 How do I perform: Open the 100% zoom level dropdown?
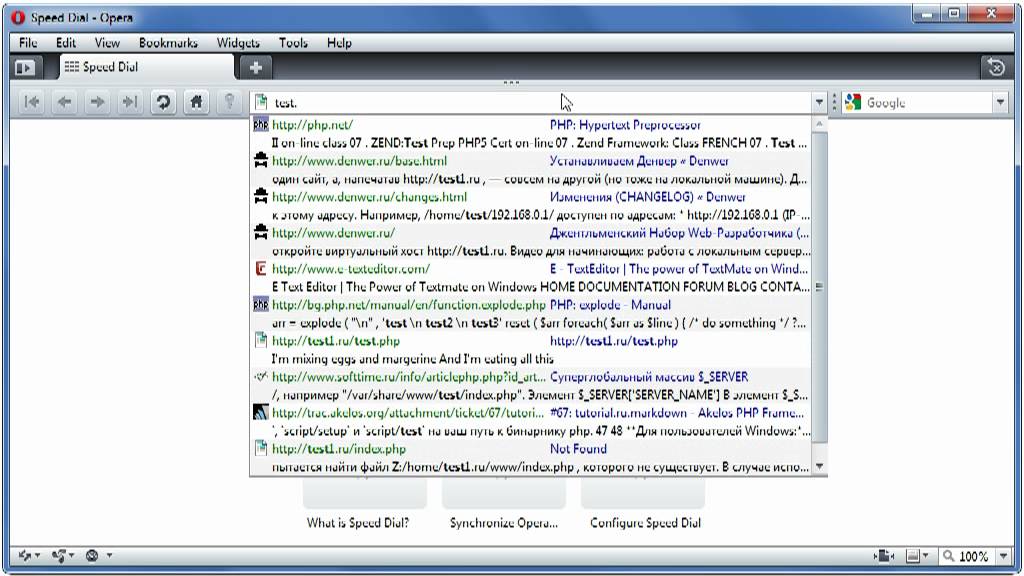[1004, 556]
